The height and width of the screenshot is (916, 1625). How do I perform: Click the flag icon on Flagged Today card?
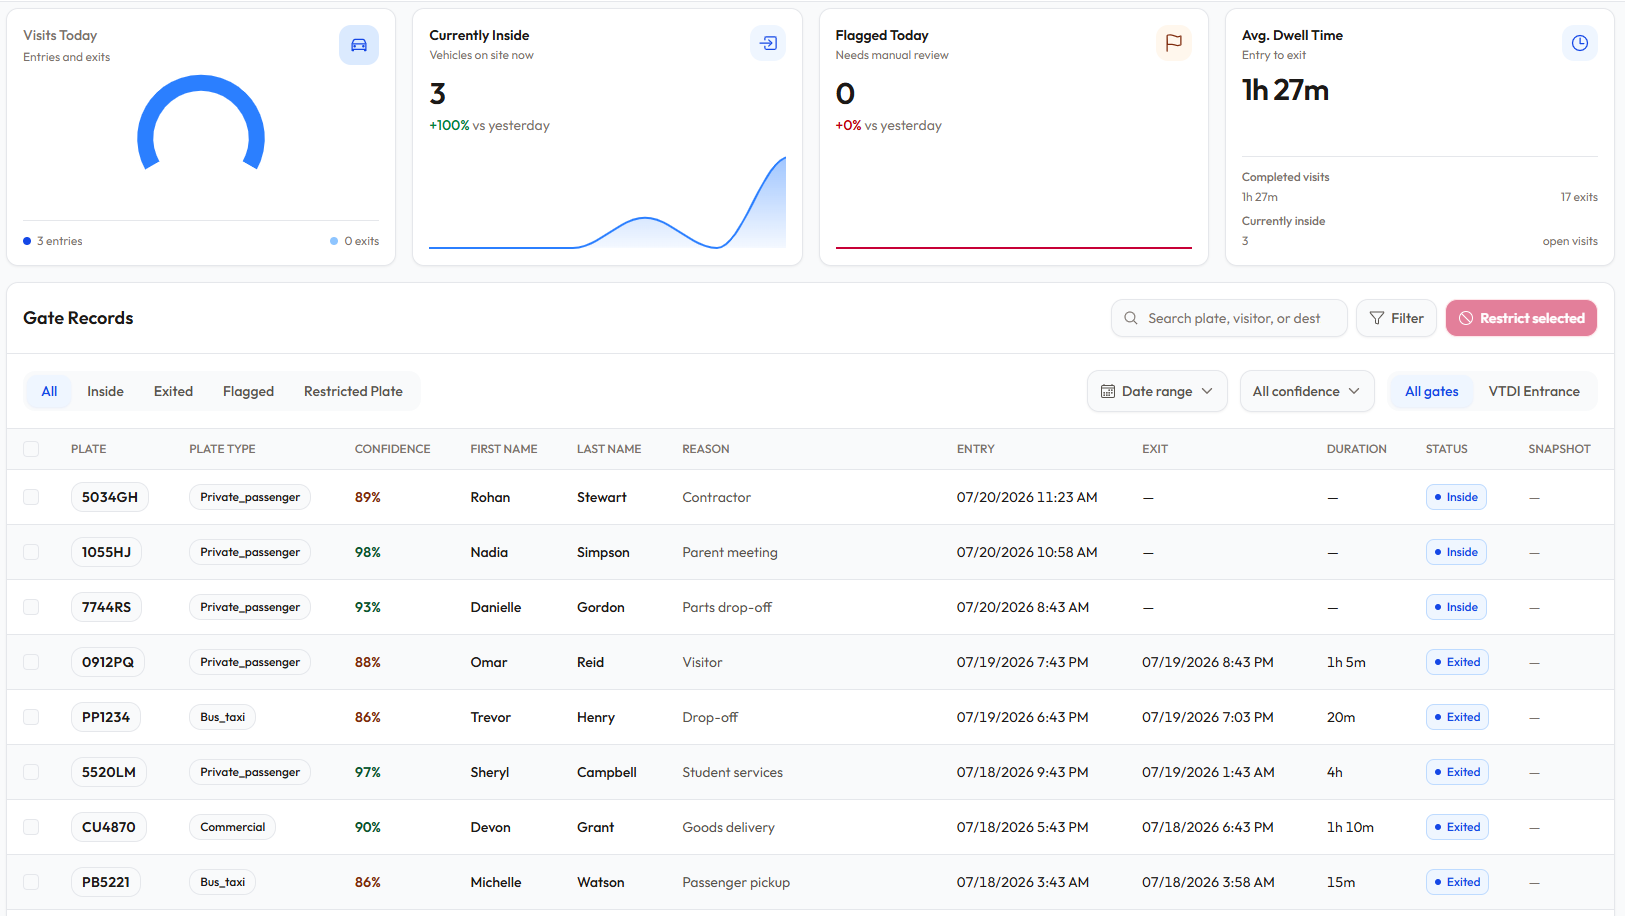pyautogui.click(x=1174, y=43)
